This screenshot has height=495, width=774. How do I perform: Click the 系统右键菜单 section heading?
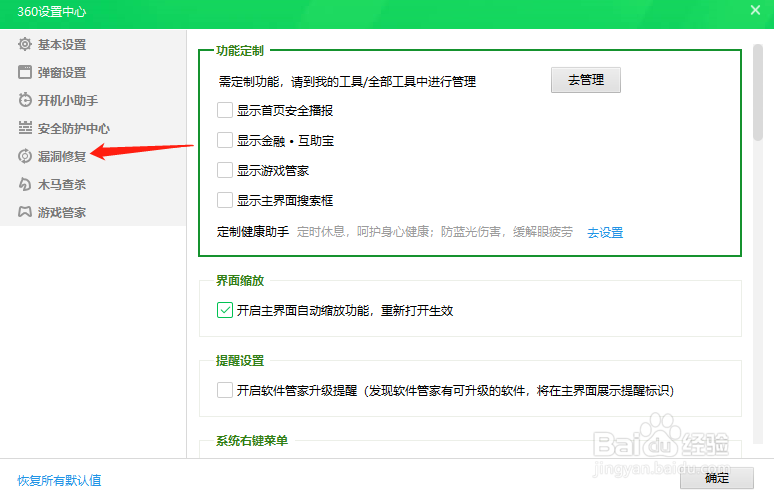coord(252,441)
